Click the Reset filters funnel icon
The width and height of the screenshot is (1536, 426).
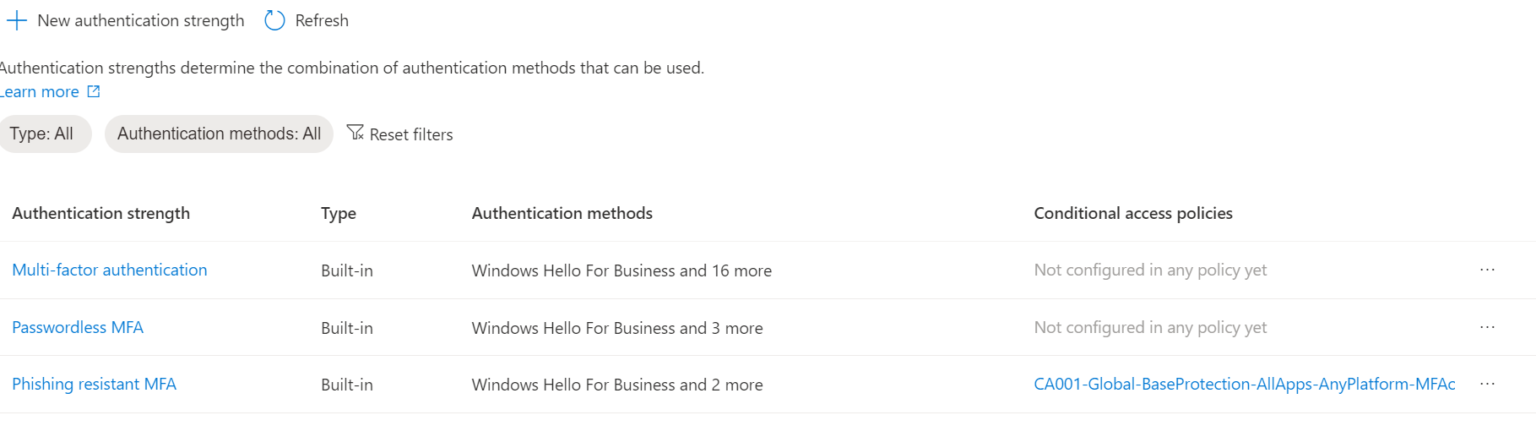pyautogui.click(x=355, y=133)
